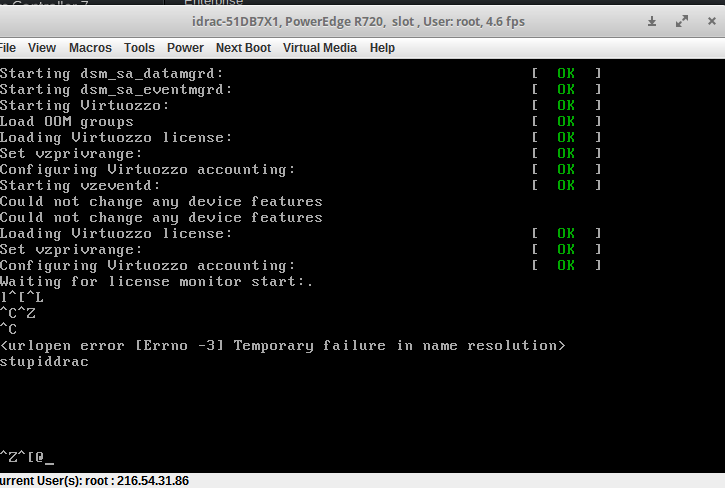Open the File menu

[8, 48]
